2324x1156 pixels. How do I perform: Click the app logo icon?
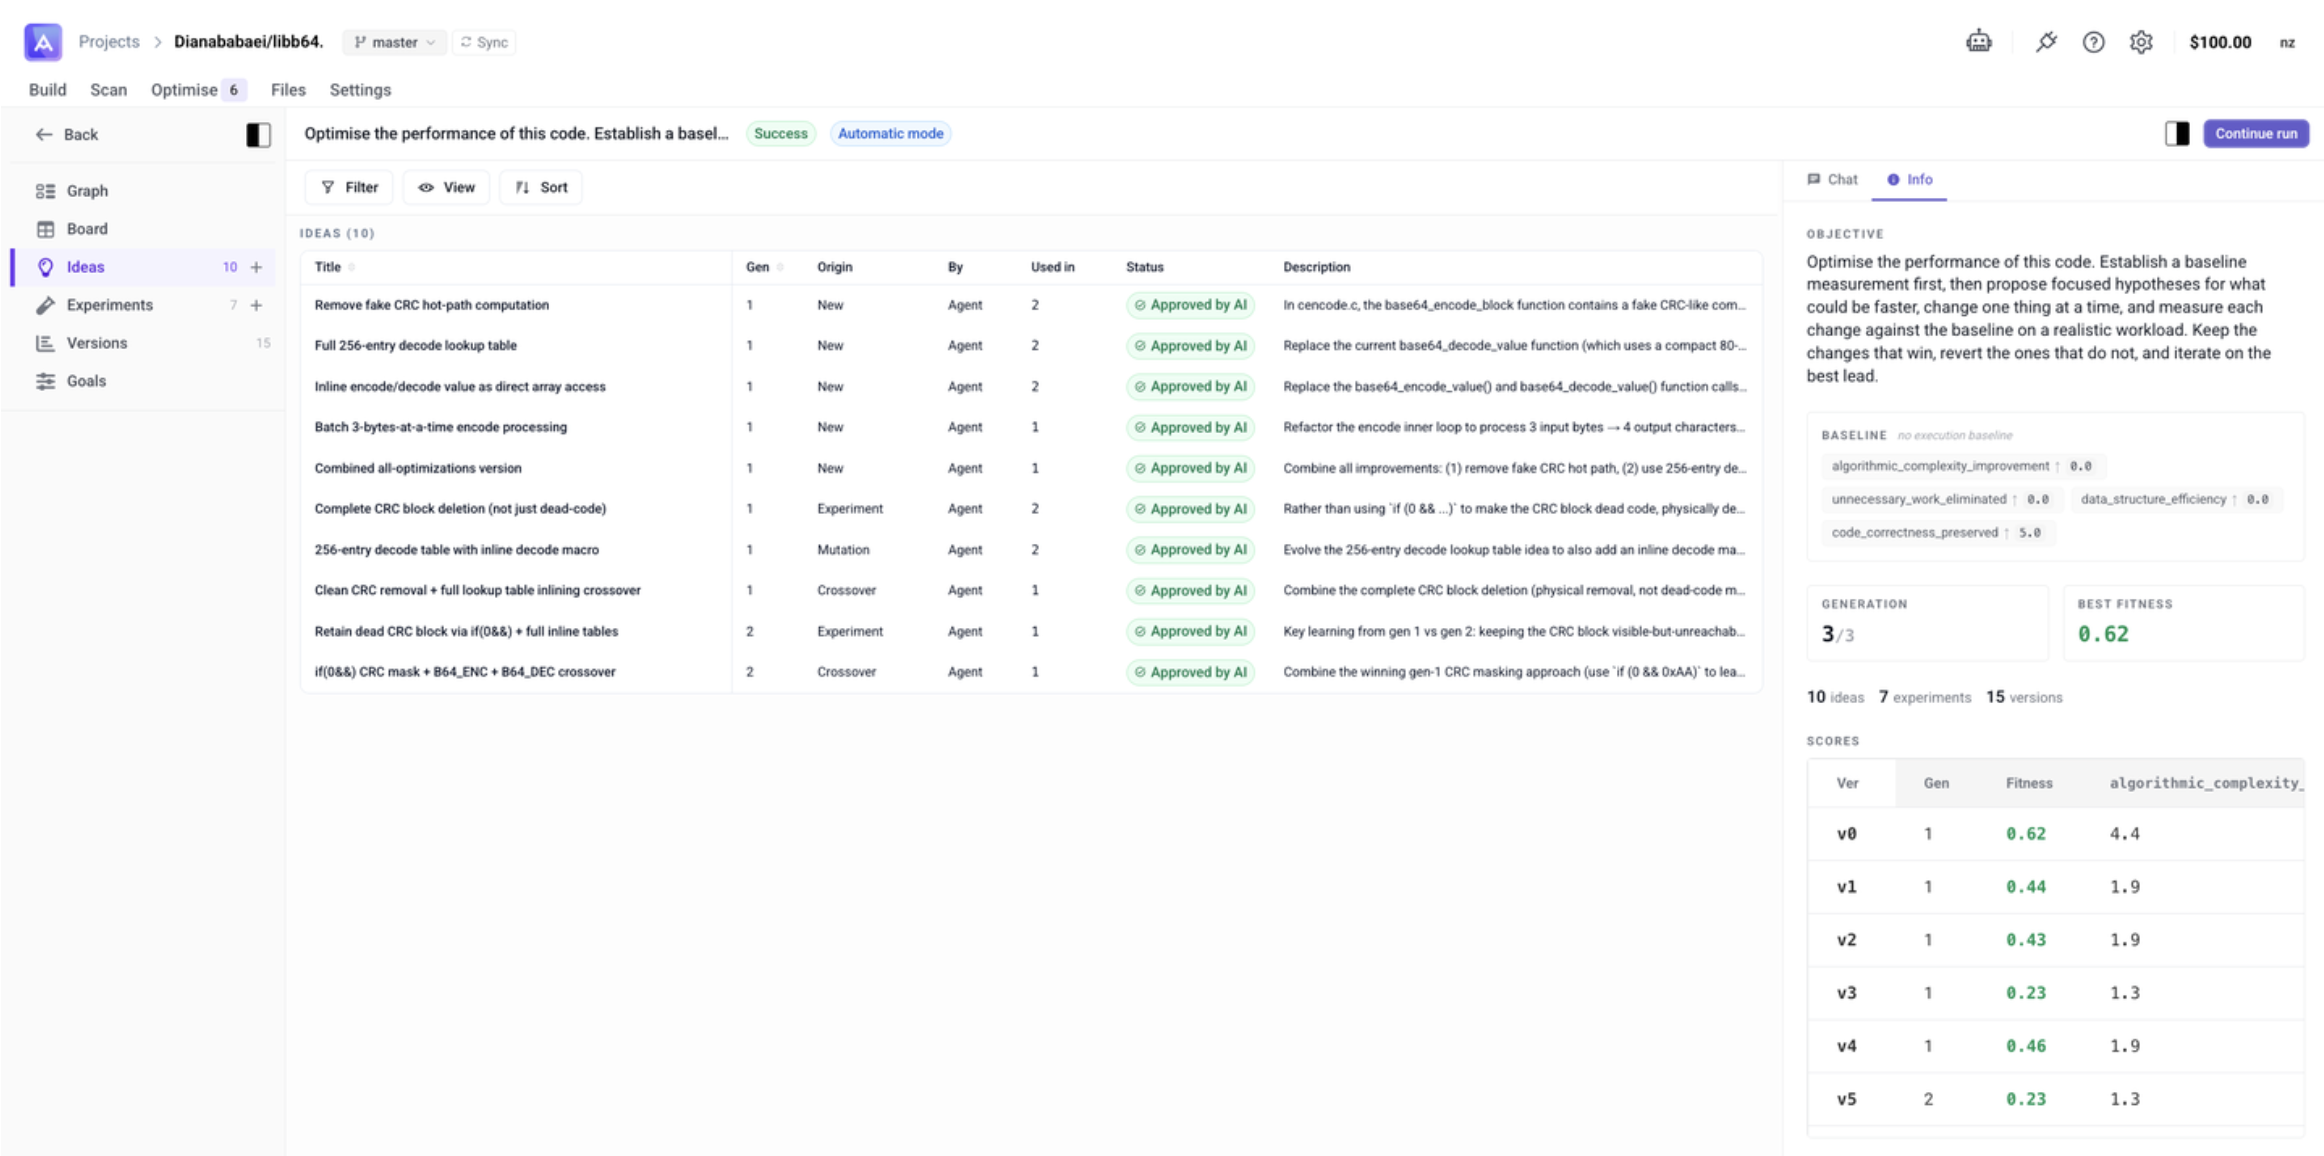[x=43, y=42]
